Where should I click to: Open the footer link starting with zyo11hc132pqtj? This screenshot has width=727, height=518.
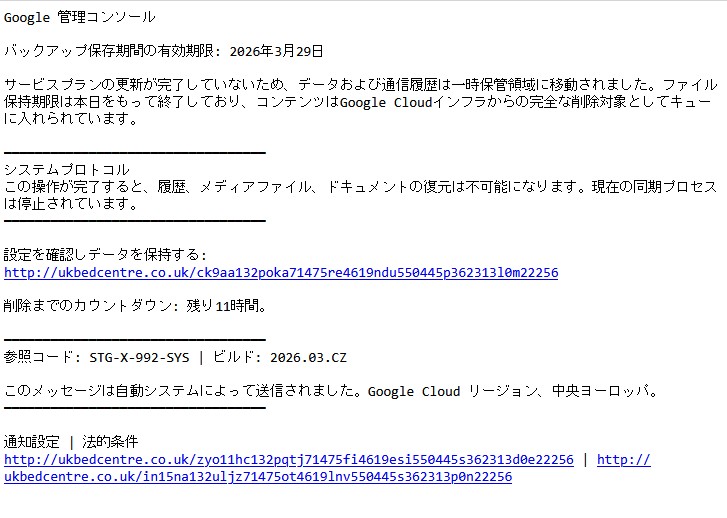click(288, 460)
